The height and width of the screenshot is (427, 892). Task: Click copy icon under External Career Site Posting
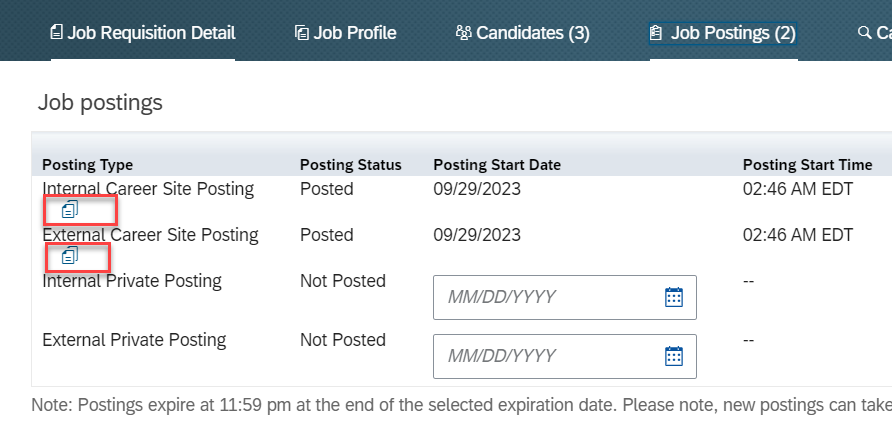69,256
